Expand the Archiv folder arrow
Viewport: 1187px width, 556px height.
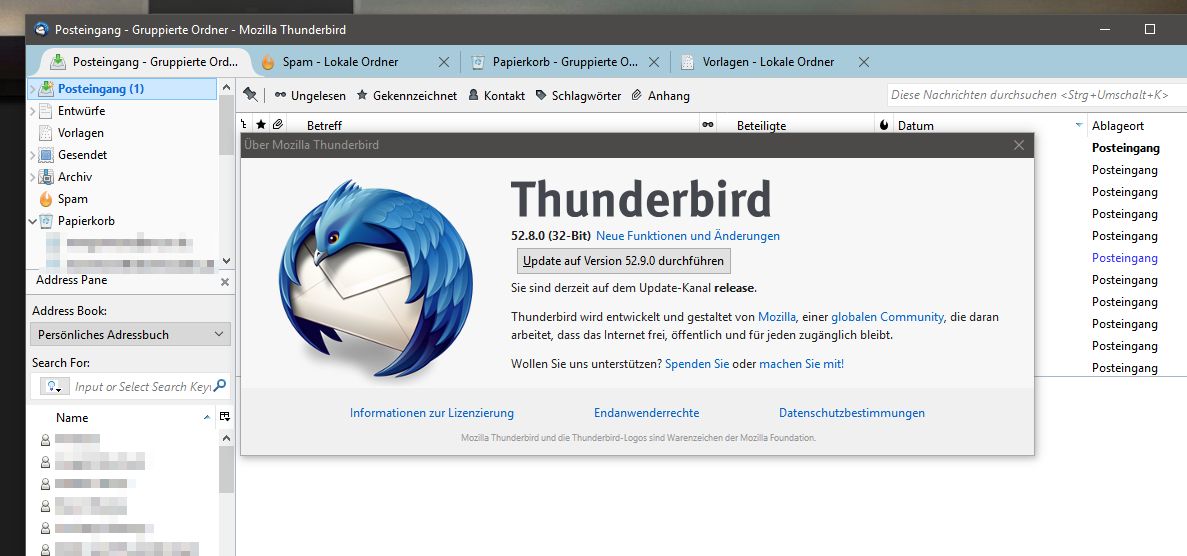point(33,176)
